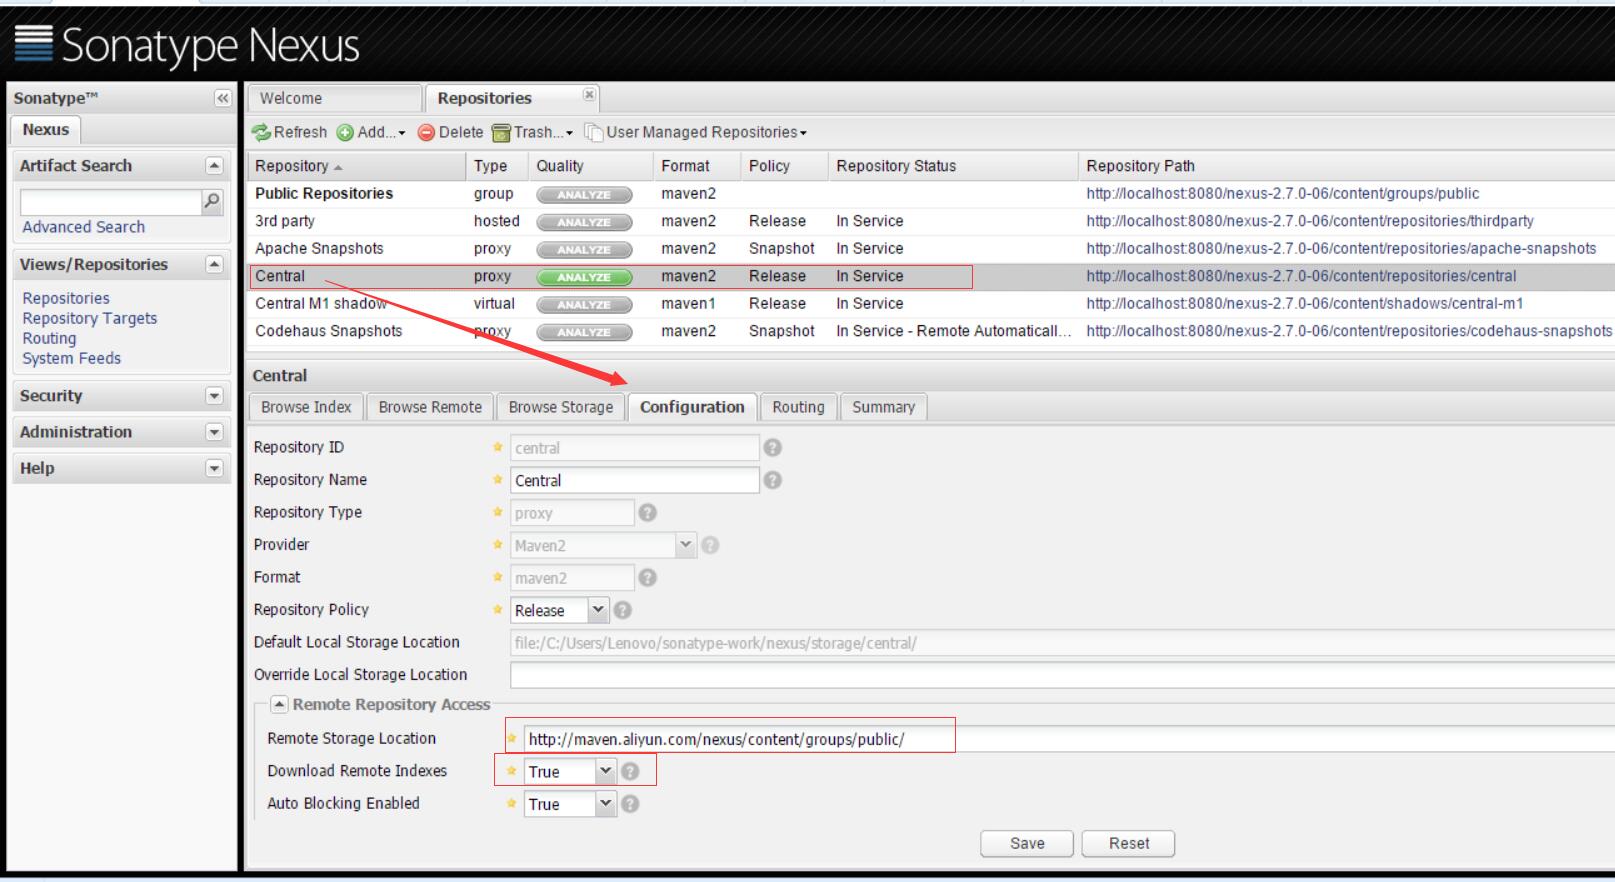Click help icon beside Repository ID field
Image resolution: width=1615 pixels, height=882 pixels.
772,448
